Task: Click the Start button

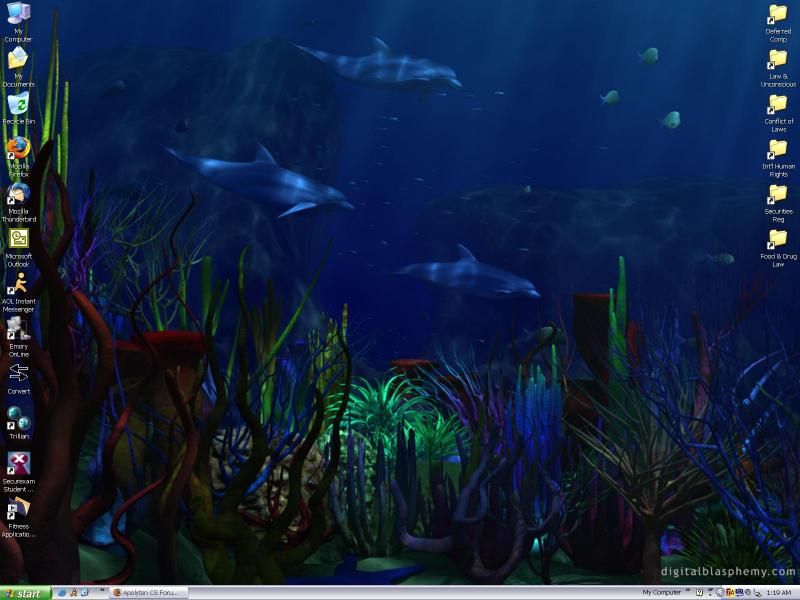Action: (x=26, y=593)
